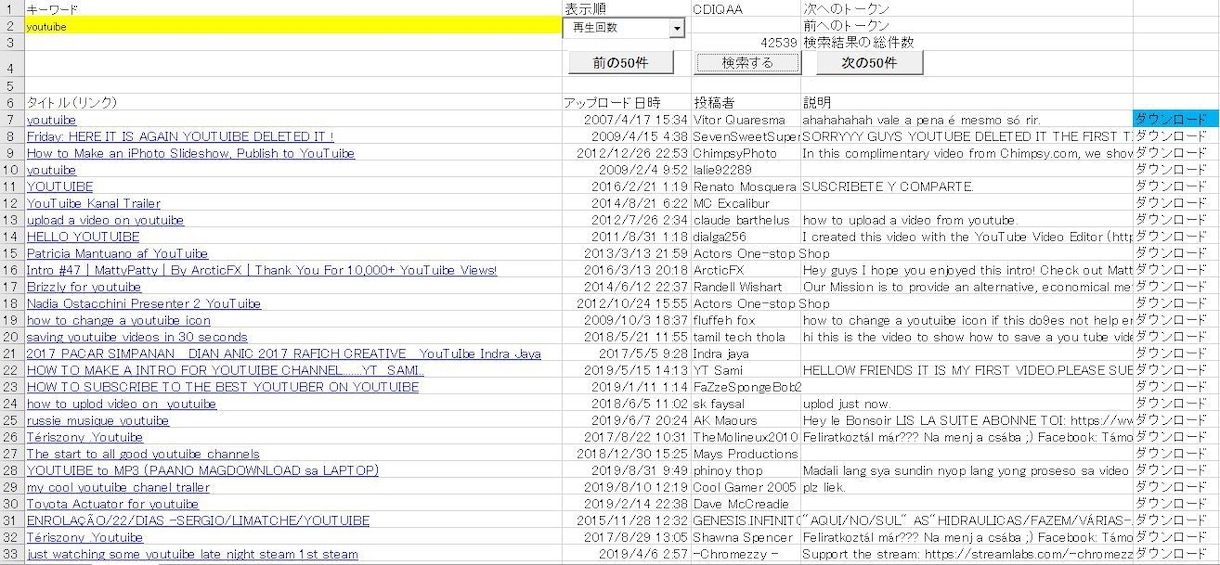Open 'my cool youtuibe chanel trailer' link
Image resolution: width=1220 pixels, height=565 pixels.
tap(119, 487)
